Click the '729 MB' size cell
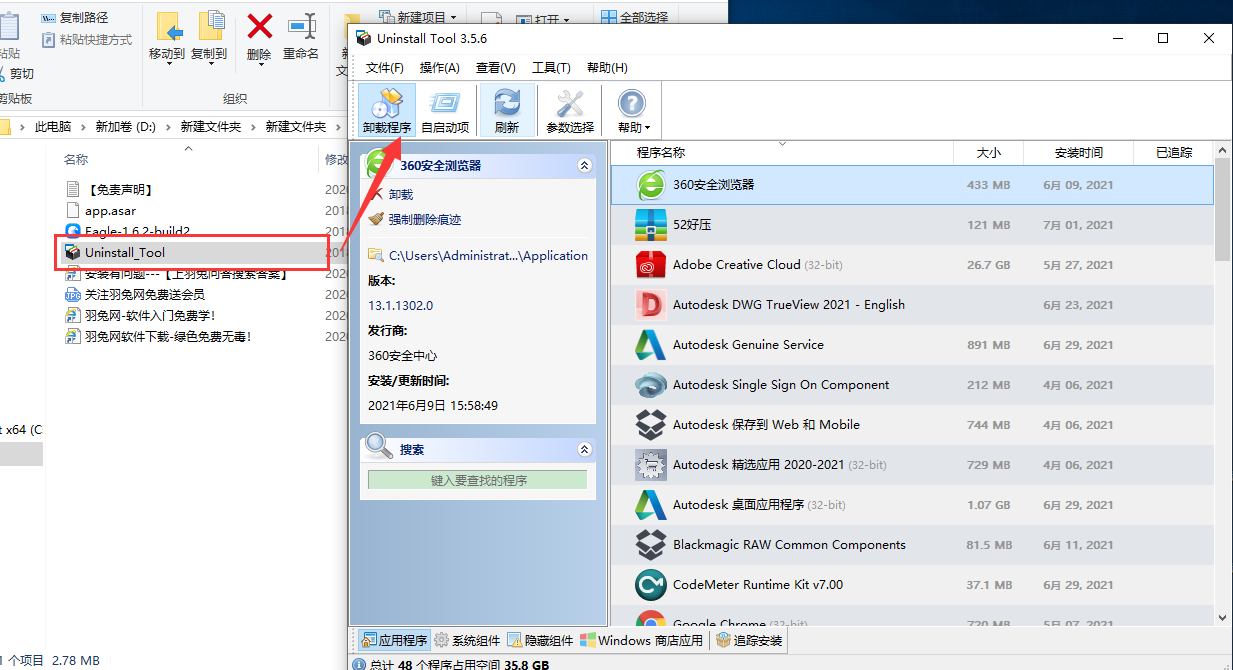 coord(990,465)
